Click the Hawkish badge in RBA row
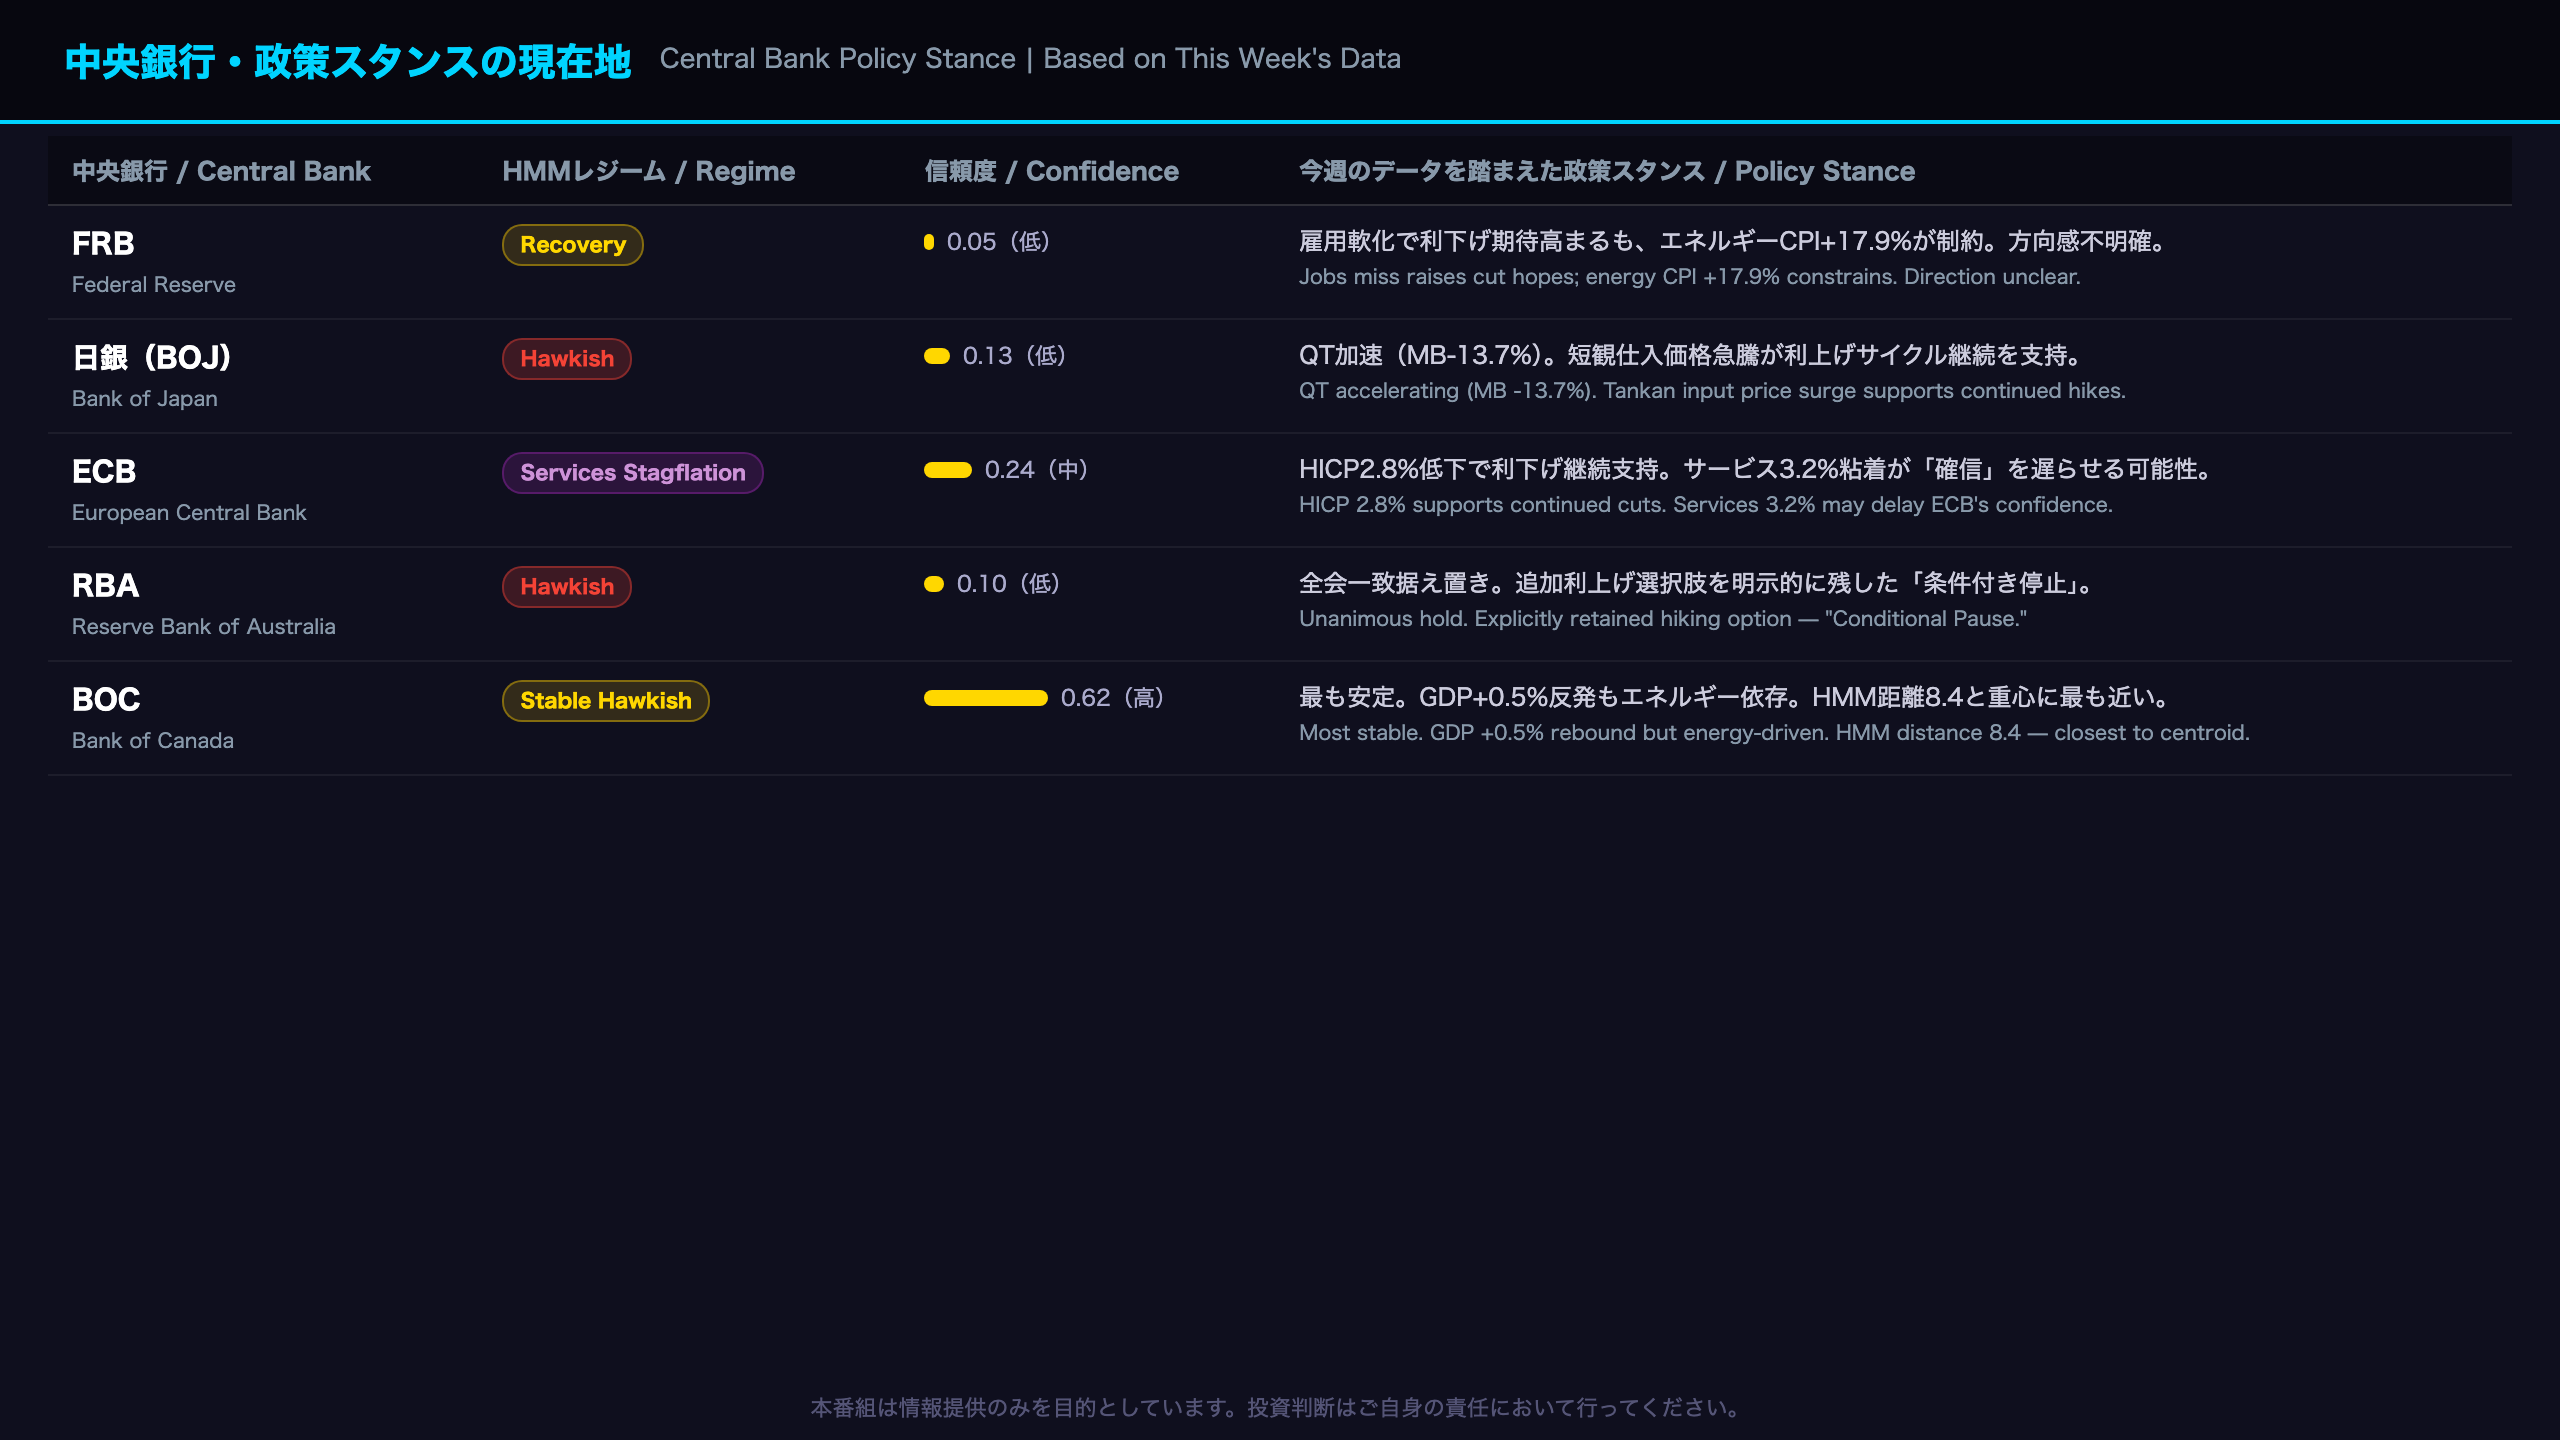 coord(566,587)
